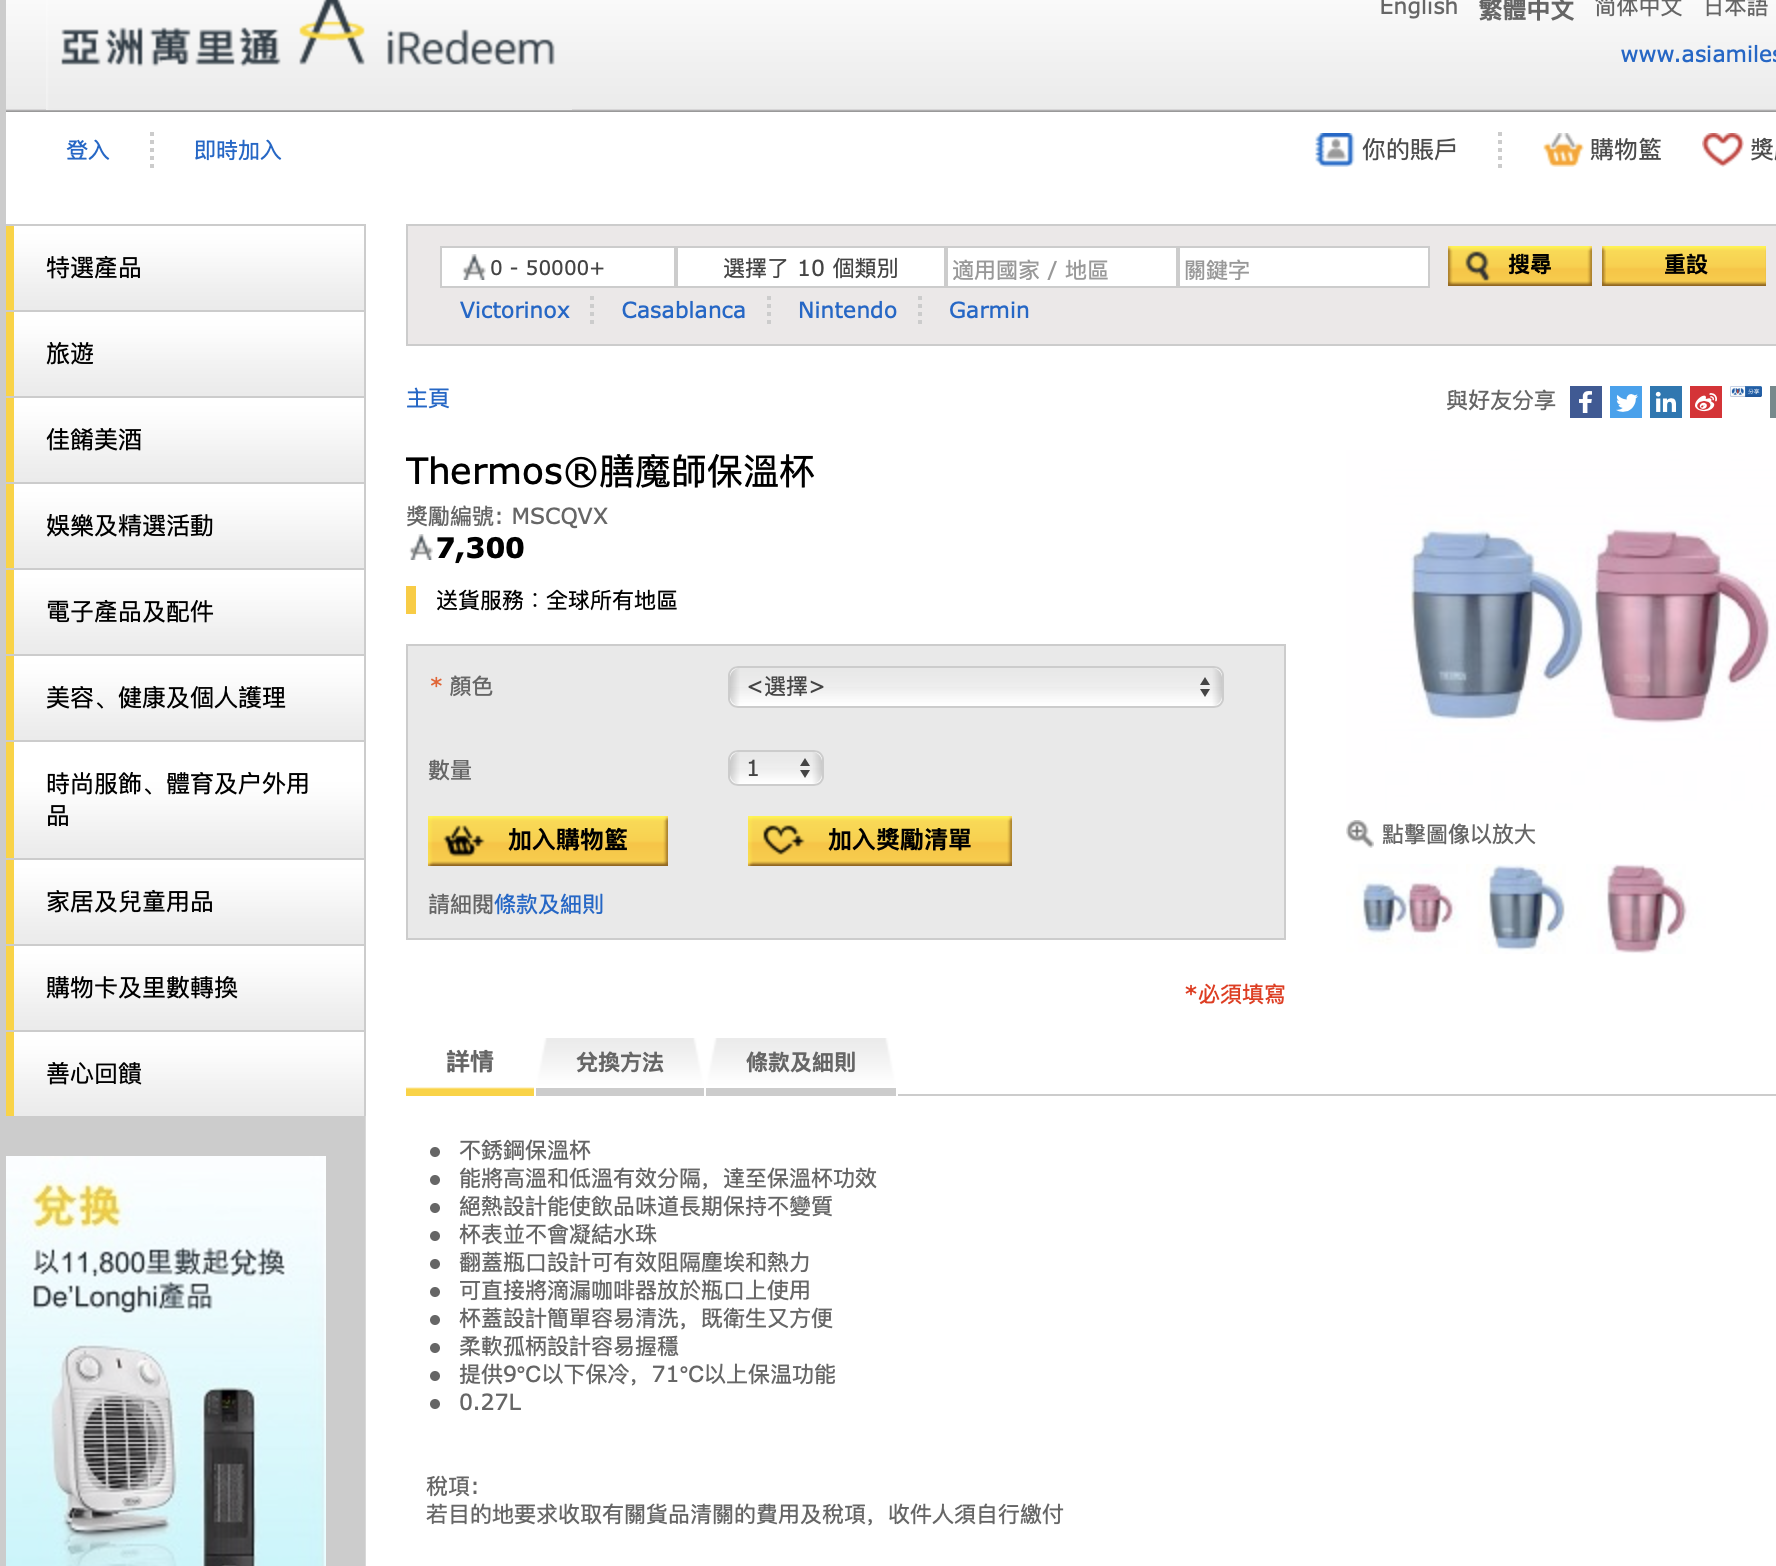The height and width of the screenshot is (1566, 1776).
Task: Go to 主頁 breadcrumb link
Action: pyautogui.click(x=428, y=398)
